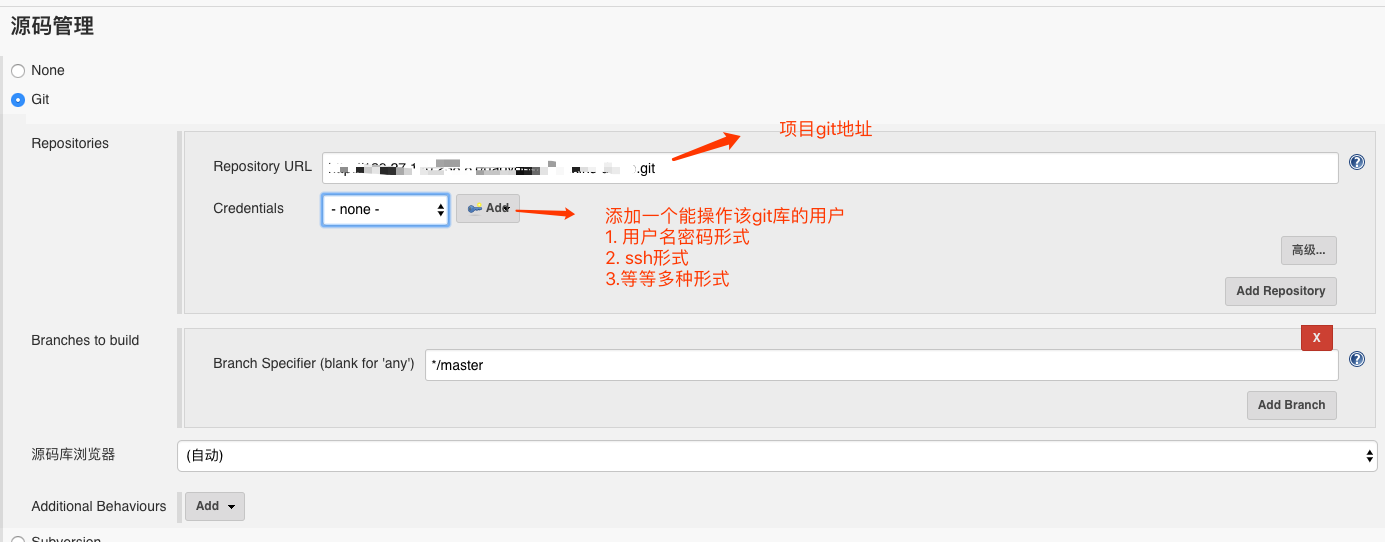Click Add button next to Credentials
The image size is (1385, 542).
488,208
